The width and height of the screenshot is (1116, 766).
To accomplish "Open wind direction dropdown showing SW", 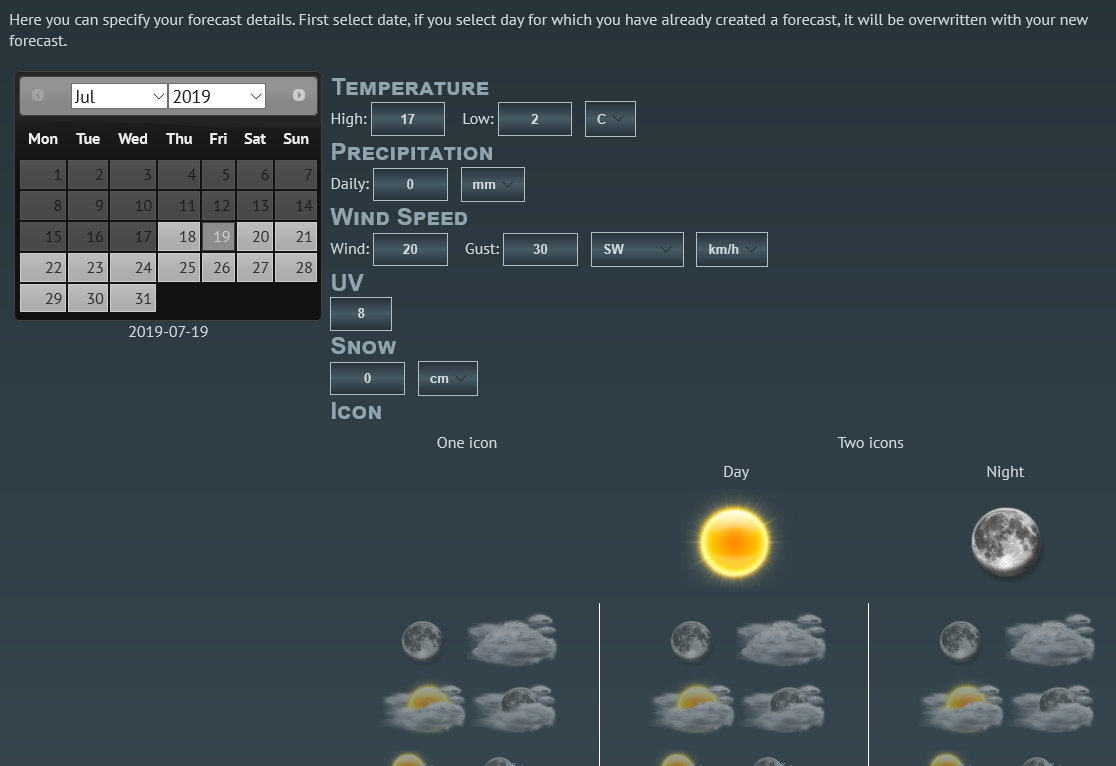I will [x=637, y=249].
